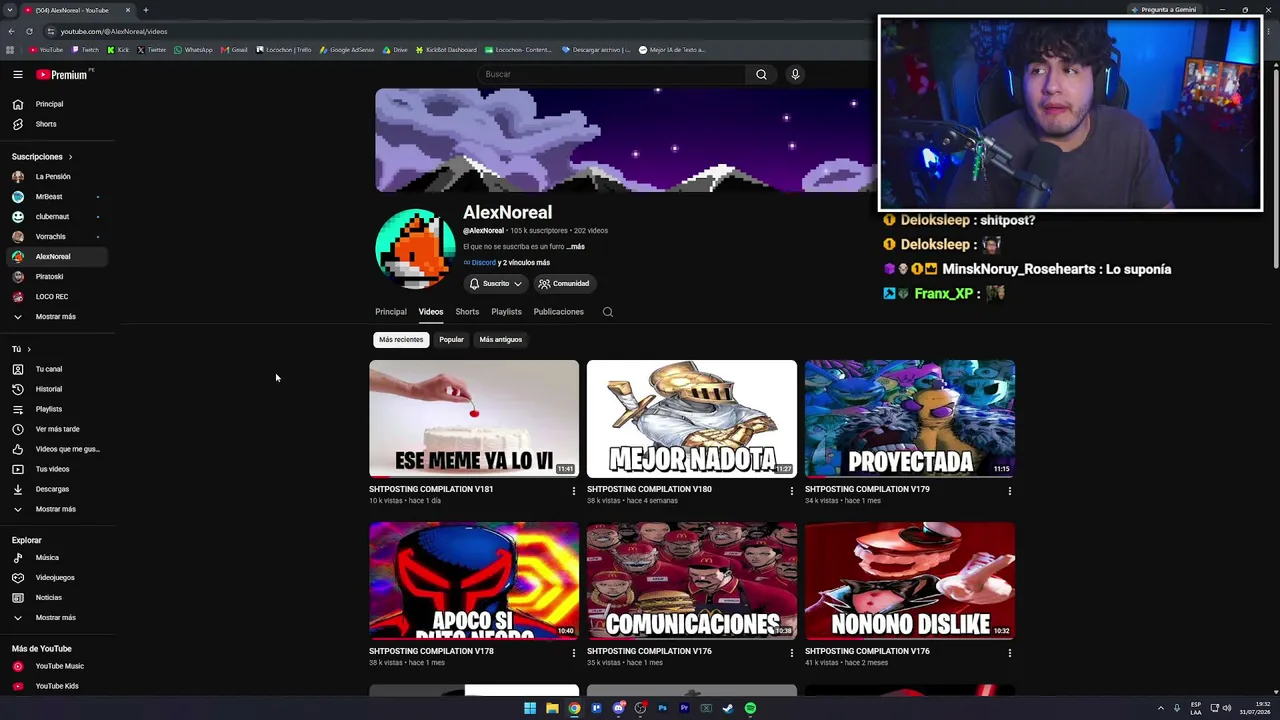Open MEJOR NADOTA video thumbnail
Image resolution: width=1280 pixels, height=720 pixels.
click(x=692, y=419)
